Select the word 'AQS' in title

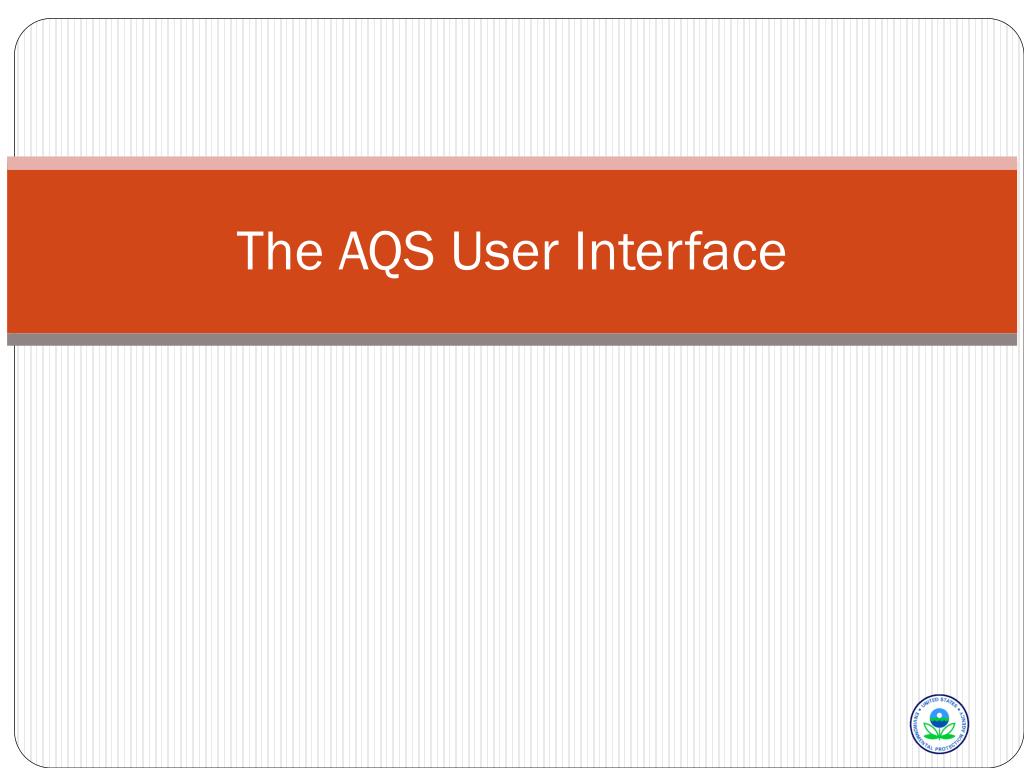[x=385, y=251]
